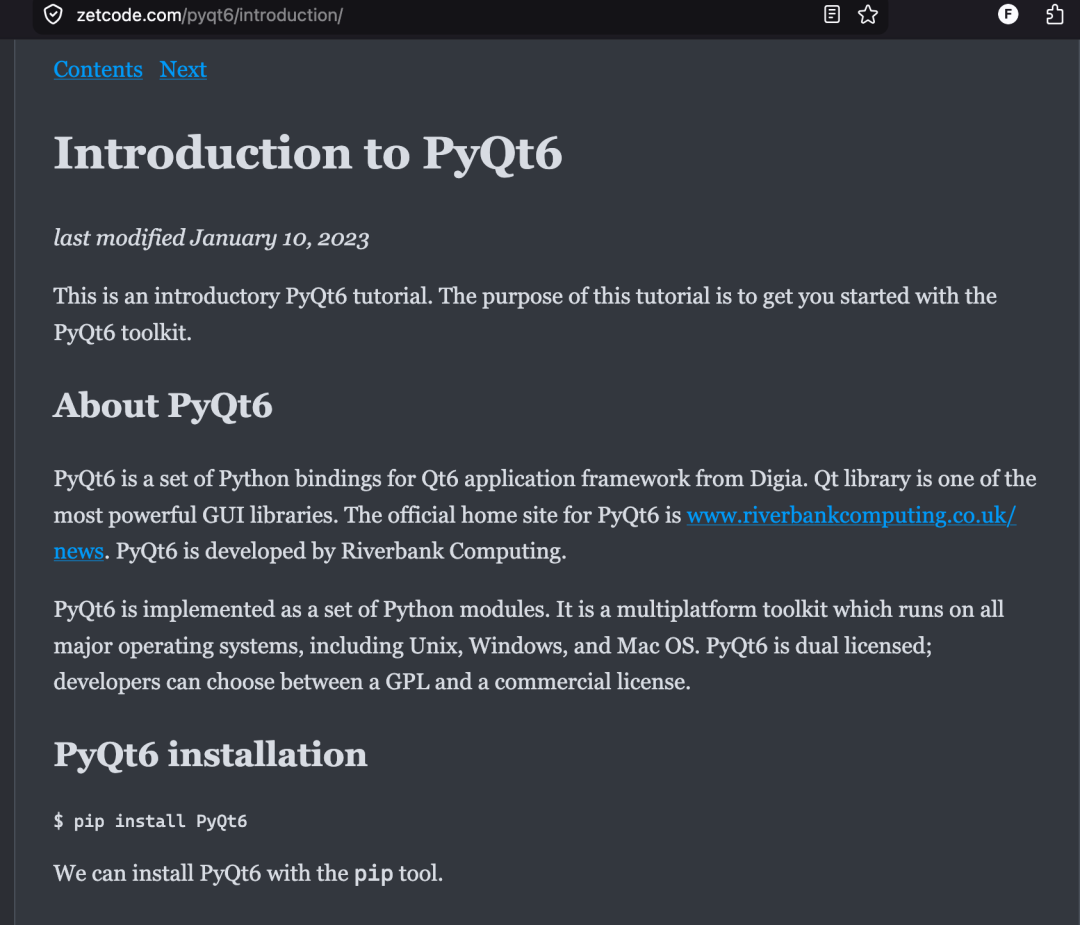Open the Contents link
The height and width of the screenshot is (925, 1080).
click(x=98, y=70)
